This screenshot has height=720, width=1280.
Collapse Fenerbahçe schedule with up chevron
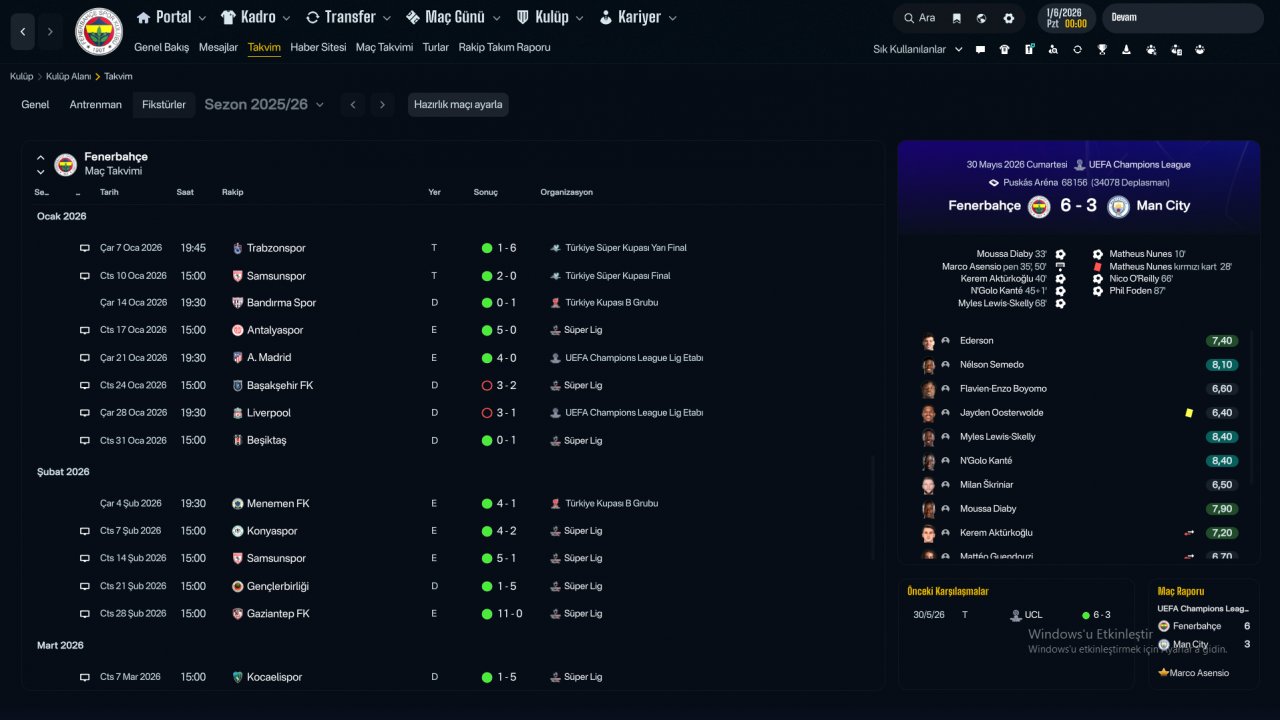click(41, 158)
